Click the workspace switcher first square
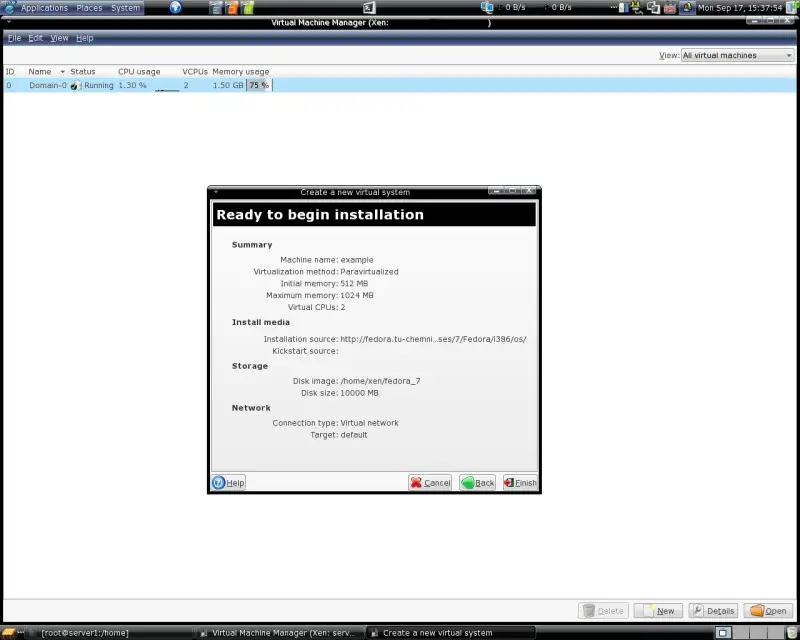 722,633
